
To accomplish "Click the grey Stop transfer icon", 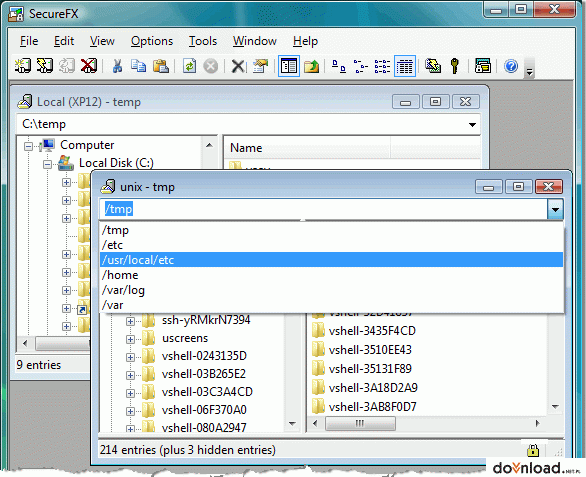I will pos(211,67).
